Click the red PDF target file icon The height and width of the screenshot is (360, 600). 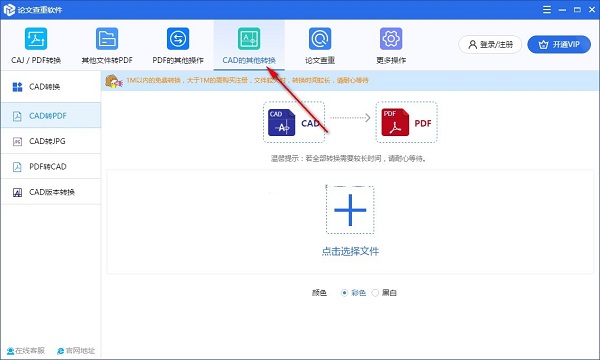(x=395, y=122)
